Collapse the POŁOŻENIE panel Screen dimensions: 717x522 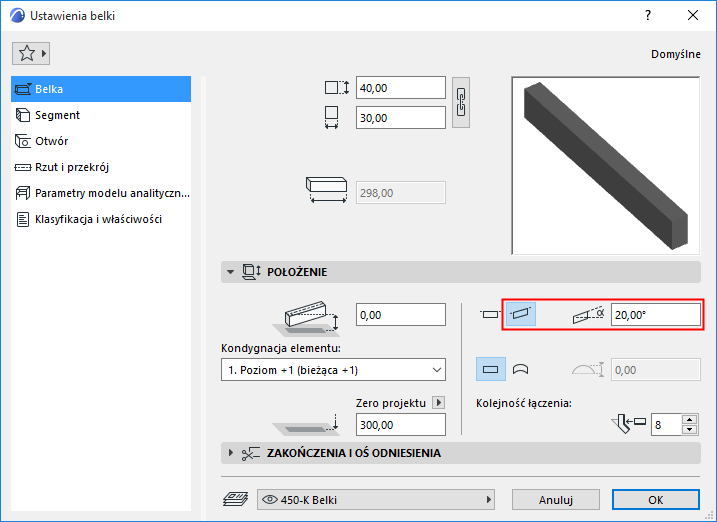click(230, 272)
